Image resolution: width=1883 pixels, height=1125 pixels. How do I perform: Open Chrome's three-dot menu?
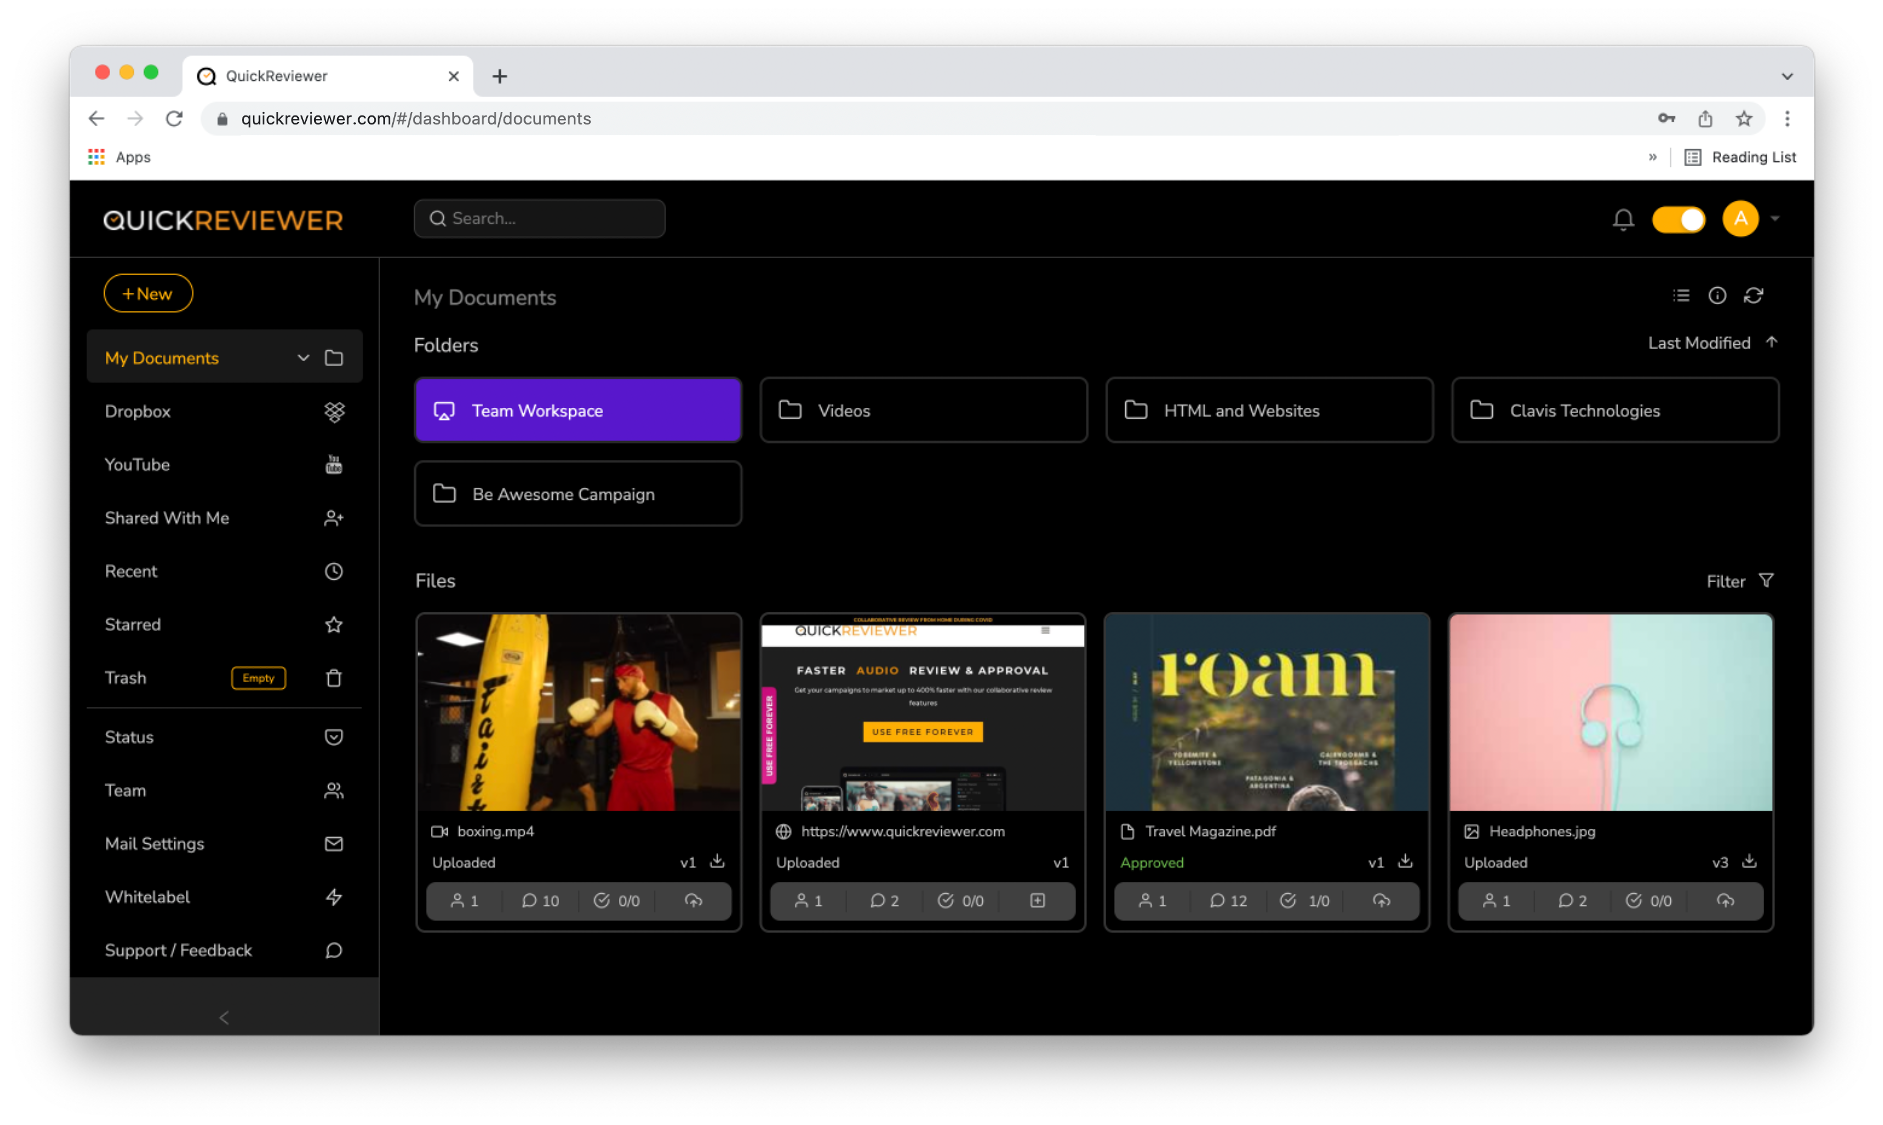point(1787,119)
